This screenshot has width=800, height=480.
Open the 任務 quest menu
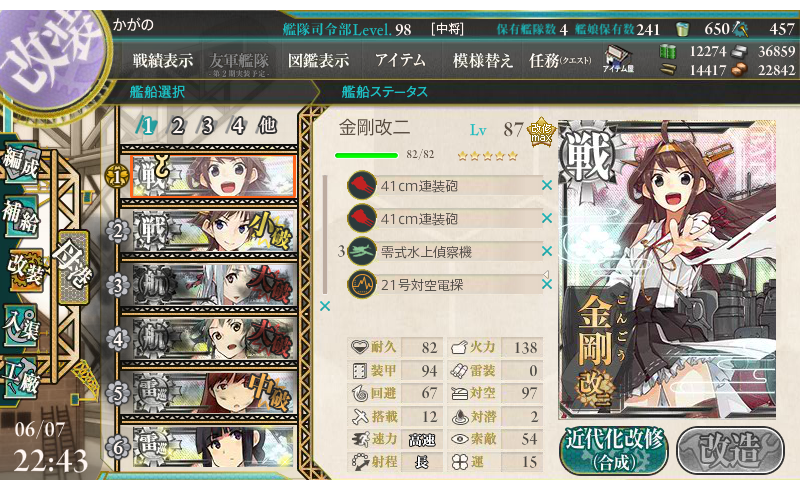click(x=560, y=61)
